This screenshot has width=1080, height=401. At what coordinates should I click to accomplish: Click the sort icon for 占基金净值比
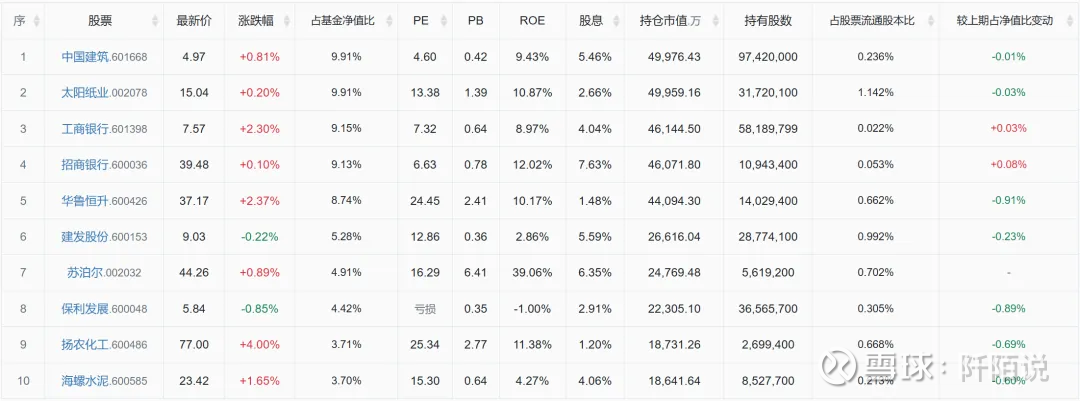(387, 21)
